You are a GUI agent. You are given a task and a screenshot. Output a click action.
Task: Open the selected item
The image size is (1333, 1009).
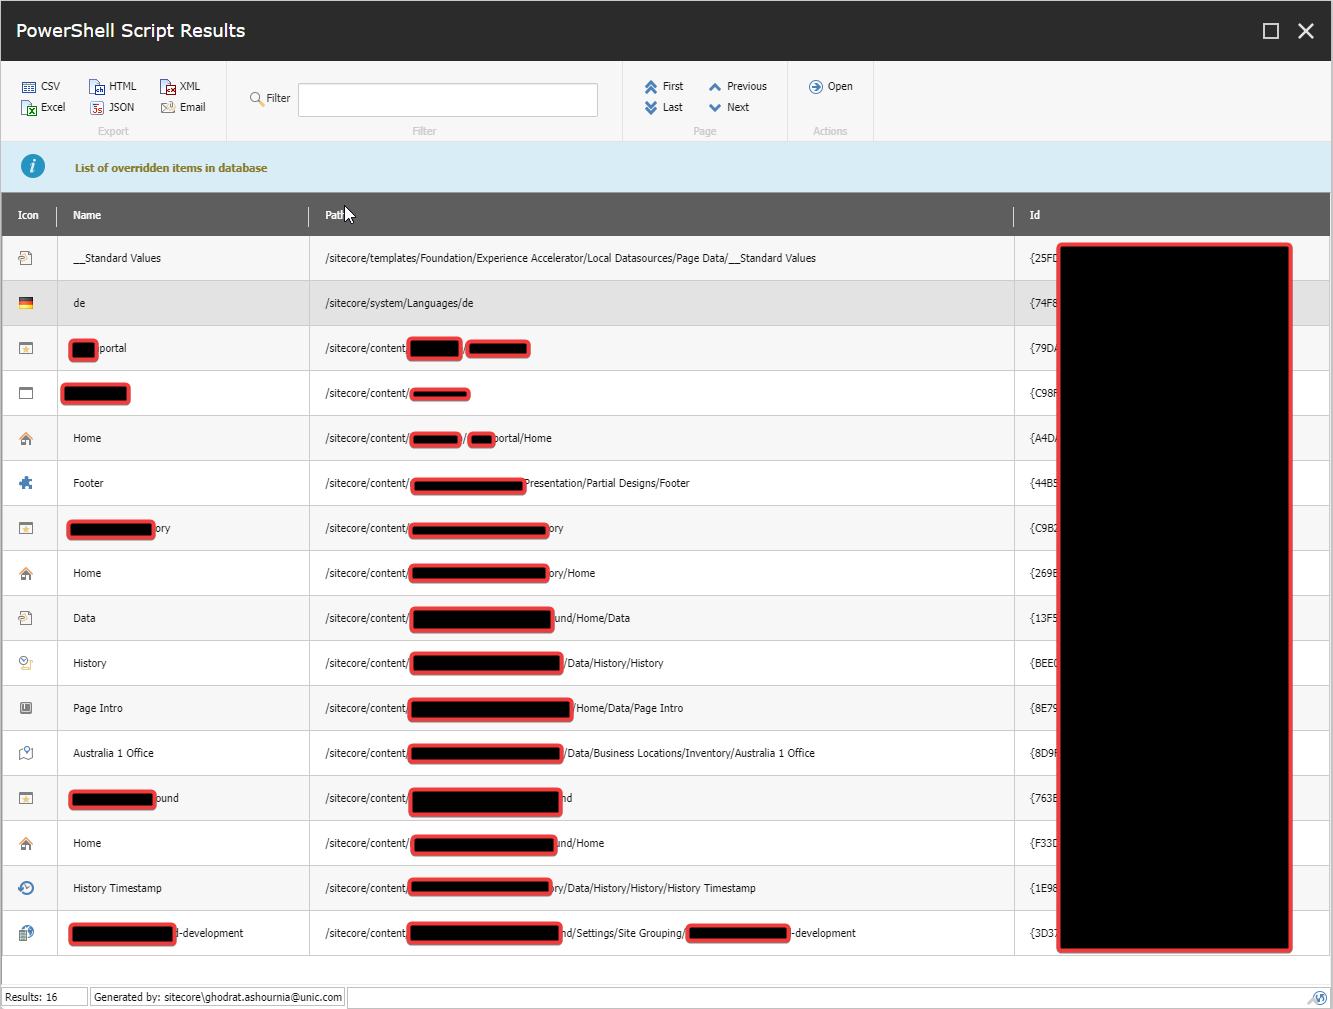click(x=831, y=87)
